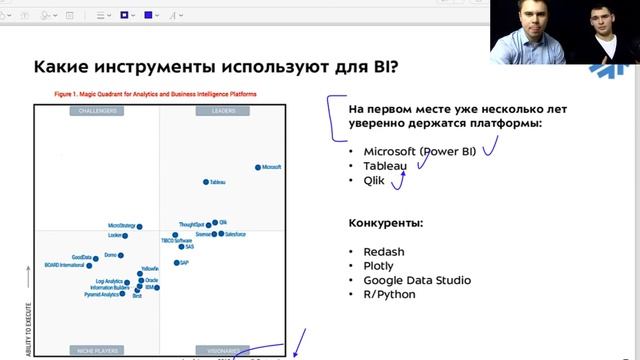Click the slide title 'Какие инструменты используют для BI?'
The height and width of the screenshot is (360, 640).
click(x=216, y=67)
